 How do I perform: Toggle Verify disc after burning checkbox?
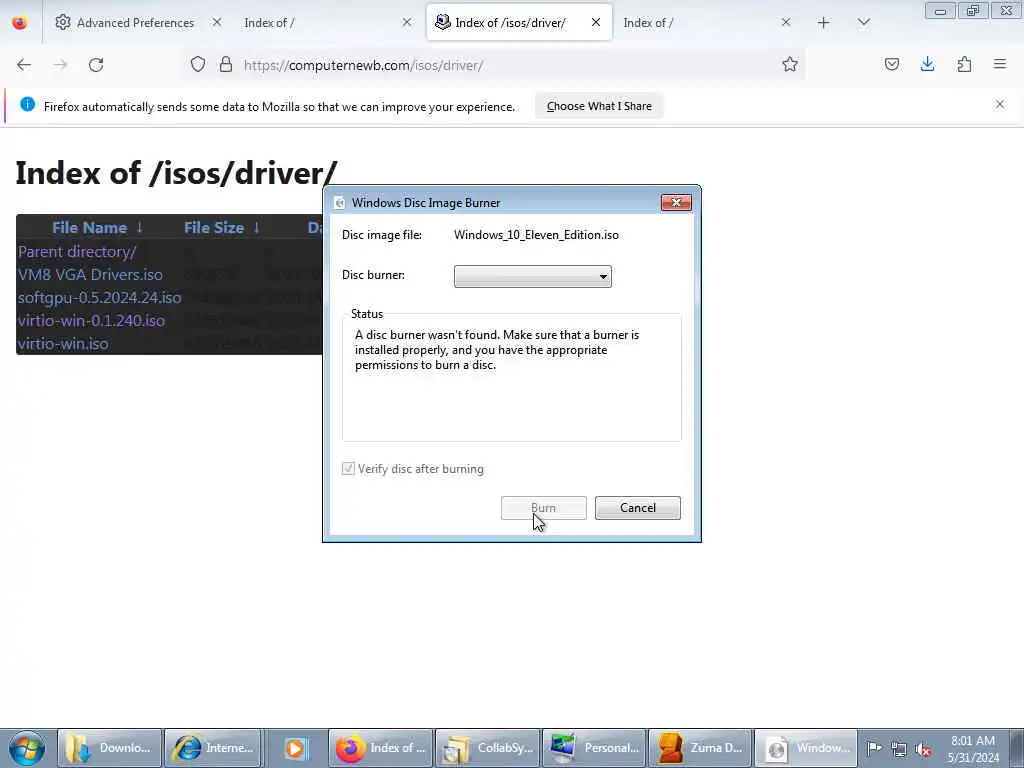pos(348,468)
